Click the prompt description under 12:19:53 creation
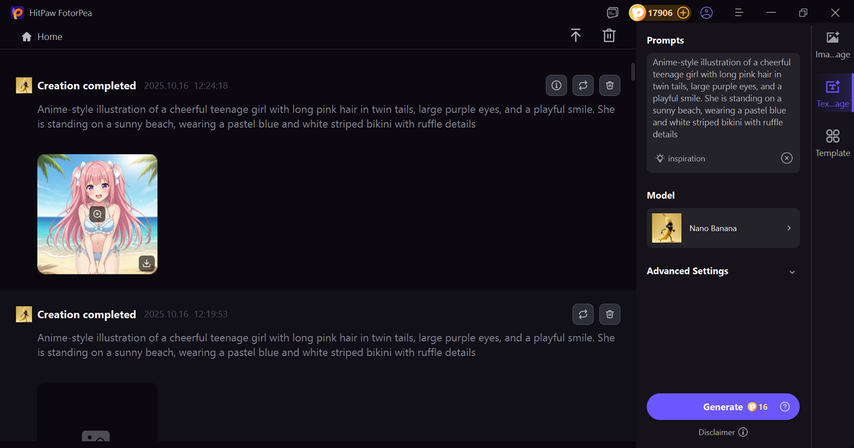This screenshot has width=854, height=448. point(326,345)
